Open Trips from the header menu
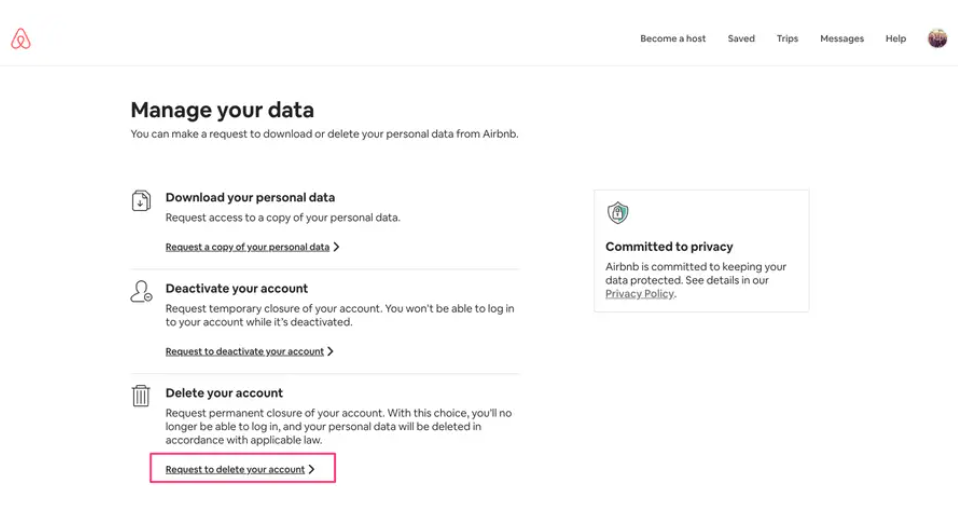961x530 pixels. click(x=787, y=39)
